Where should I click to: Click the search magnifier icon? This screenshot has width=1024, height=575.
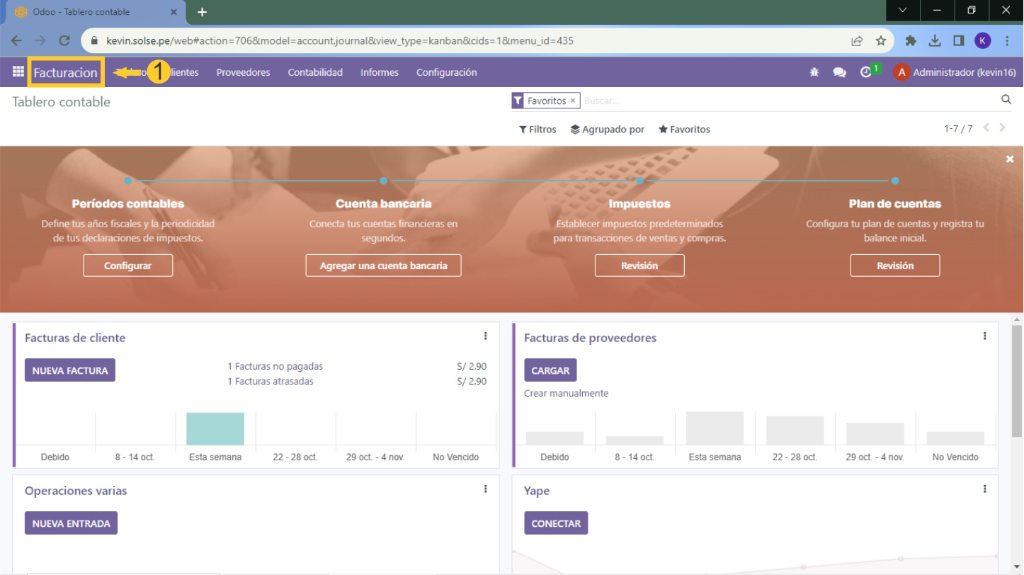click(1006, 100)
